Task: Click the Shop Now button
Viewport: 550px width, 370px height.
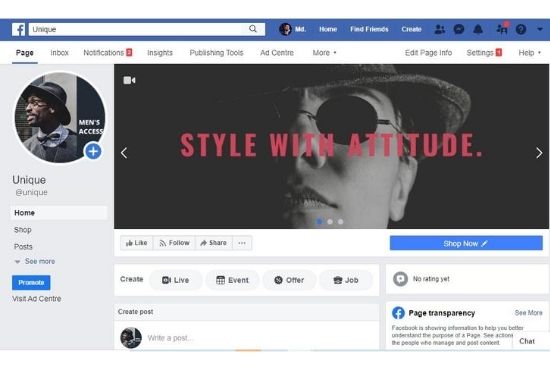Action: pos(466,243)
